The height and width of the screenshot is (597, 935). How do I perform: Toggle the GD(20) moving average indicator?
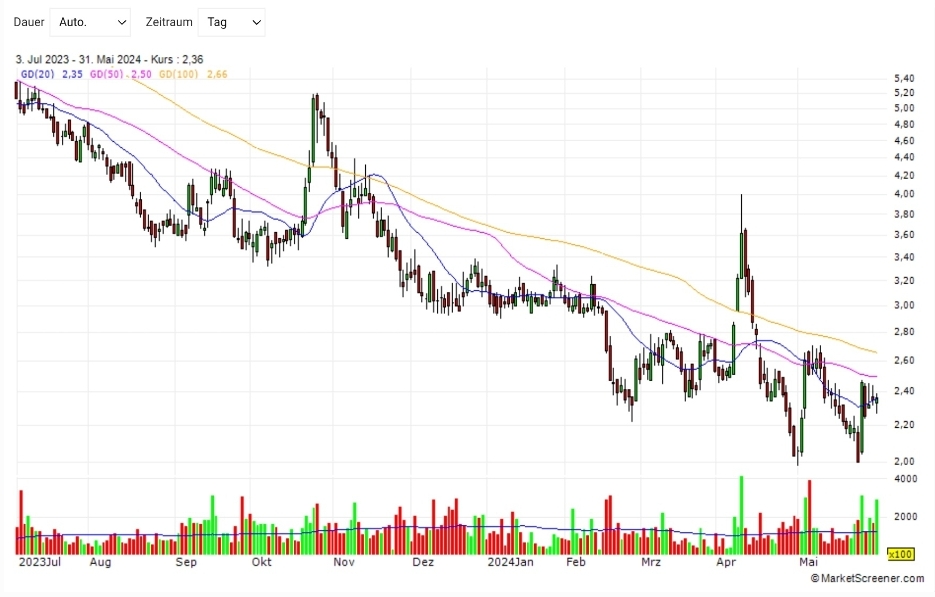tap(35, 73)
